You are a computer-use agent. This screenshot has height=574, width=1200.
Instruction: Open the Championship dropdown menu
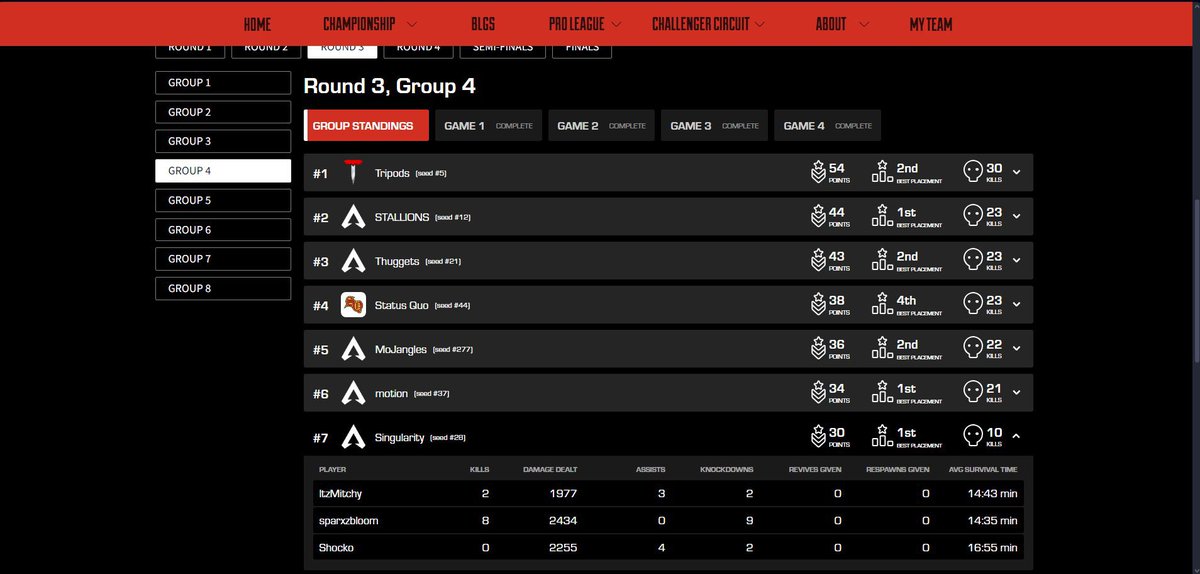click(370, 24)
